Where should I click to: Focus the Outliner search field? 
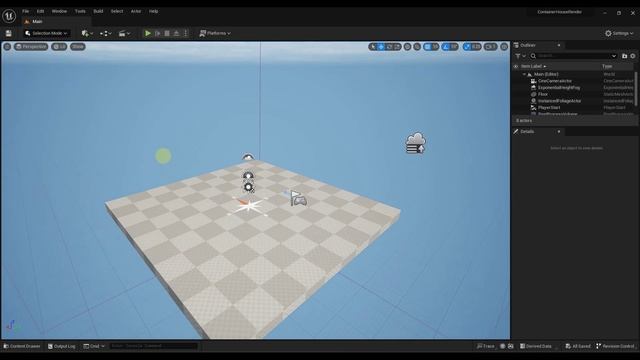573,56
